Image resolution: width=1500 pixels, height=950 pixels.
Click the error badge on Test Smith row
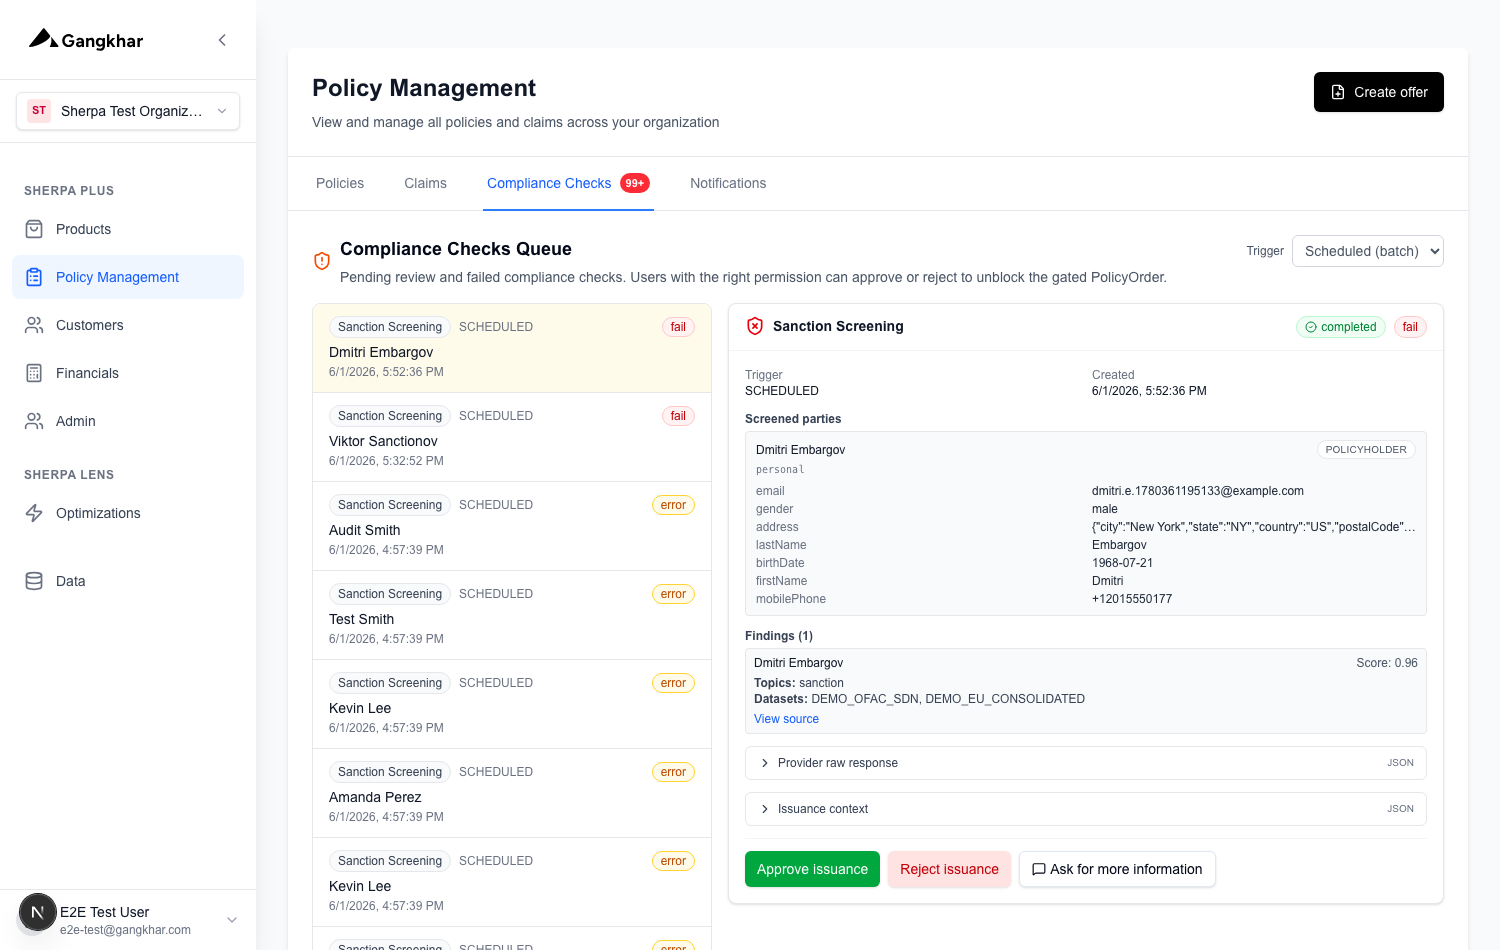pos(673,594)
